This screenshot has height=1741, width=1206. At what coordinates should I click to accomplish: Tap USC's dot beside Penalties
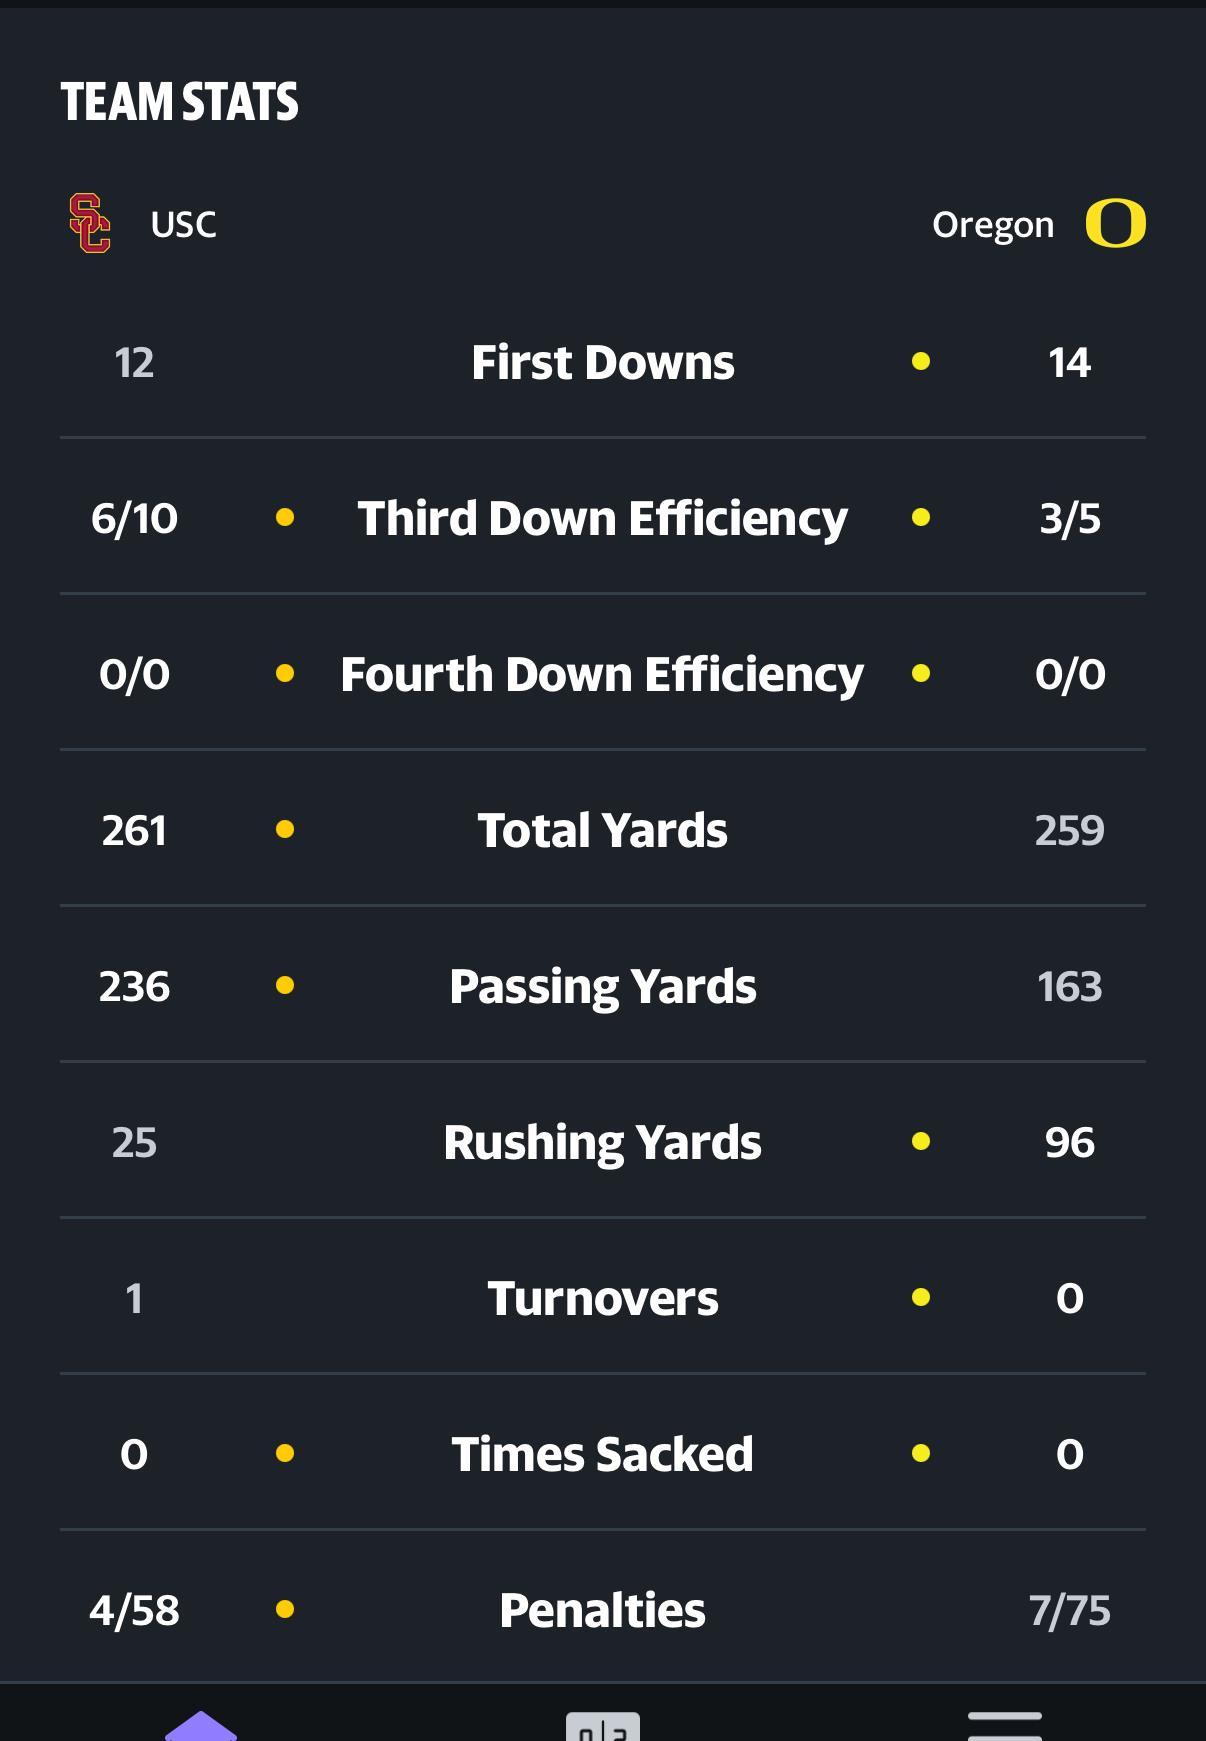[285, 1610]
